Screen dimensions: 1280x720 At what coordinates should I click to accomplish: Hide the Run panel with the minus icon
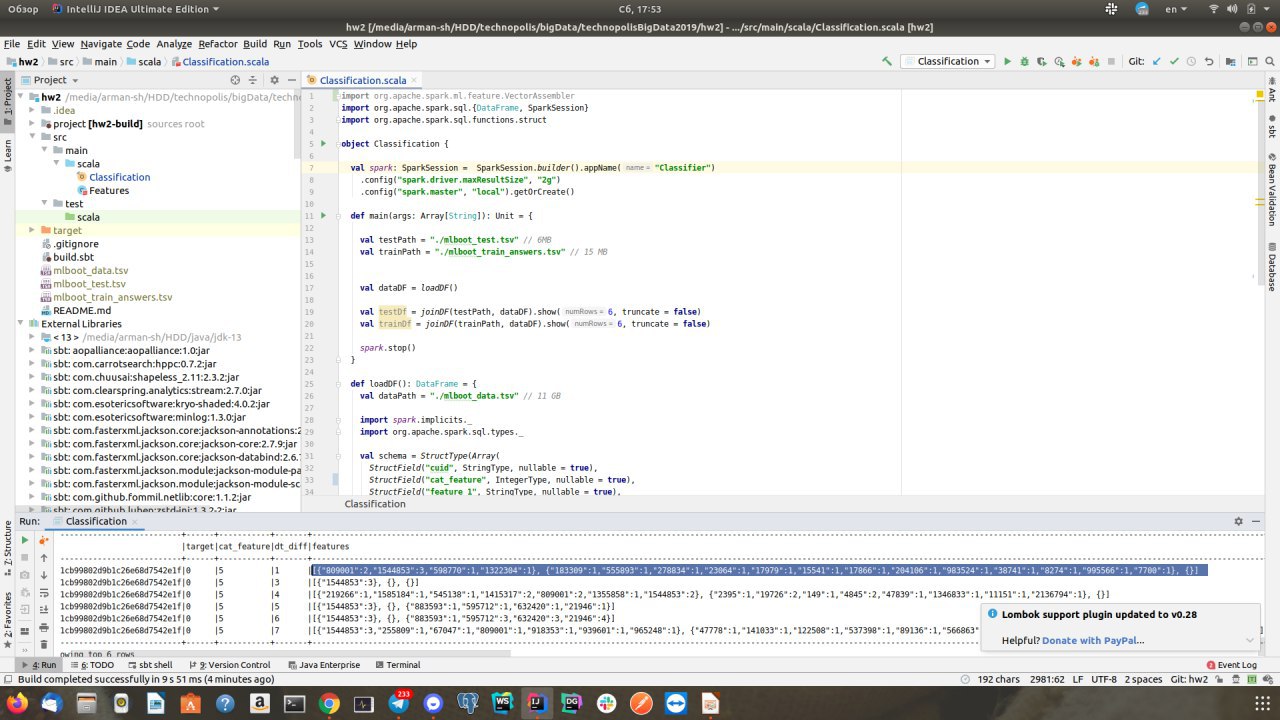(x=1257, y=522)
